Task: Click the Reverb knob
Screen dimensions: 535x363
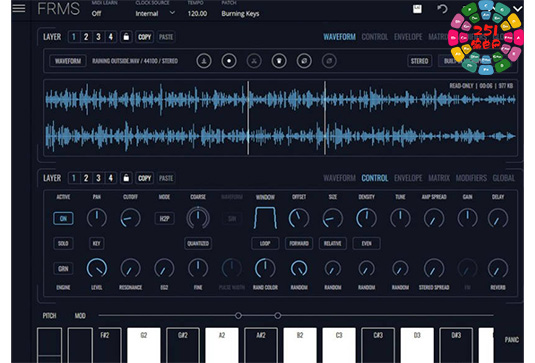Action: [498, 268]
